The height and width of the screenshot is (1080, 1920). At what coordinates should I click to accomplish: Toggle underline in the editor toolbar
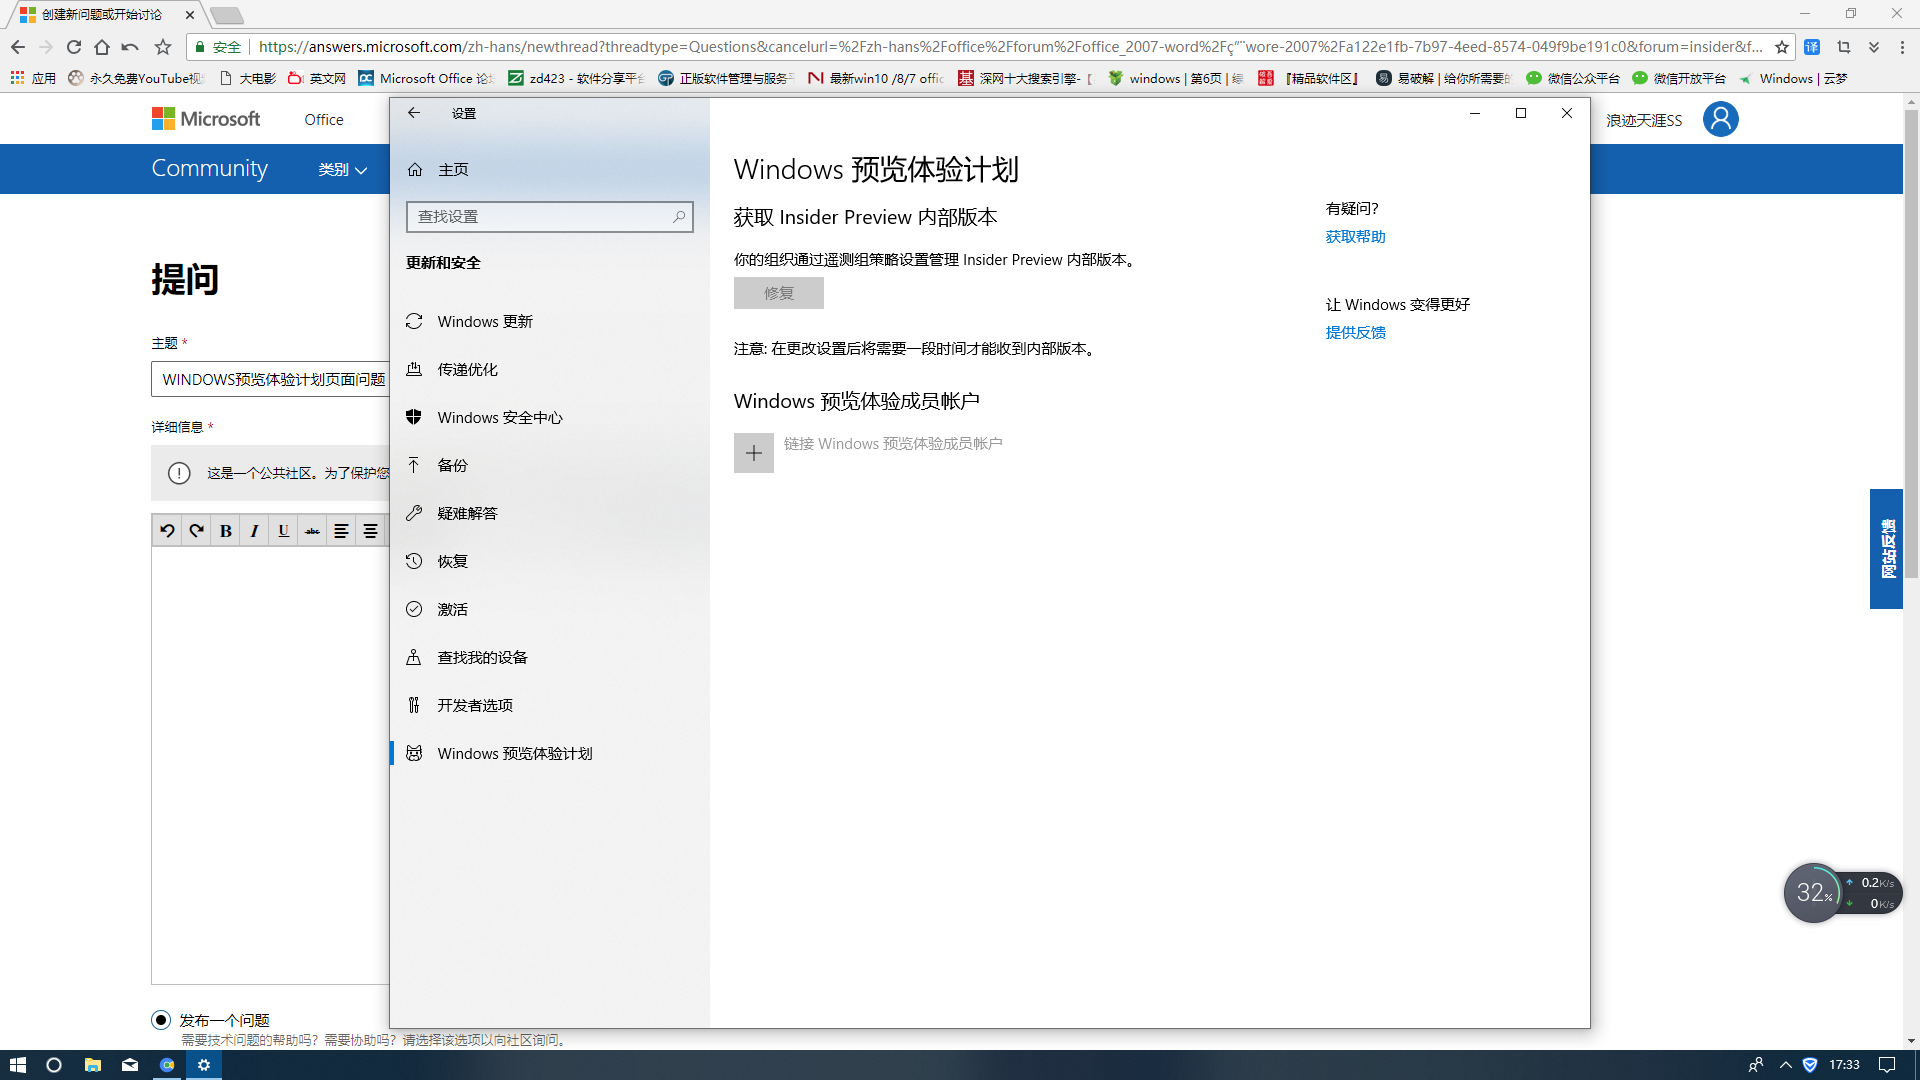284,531
